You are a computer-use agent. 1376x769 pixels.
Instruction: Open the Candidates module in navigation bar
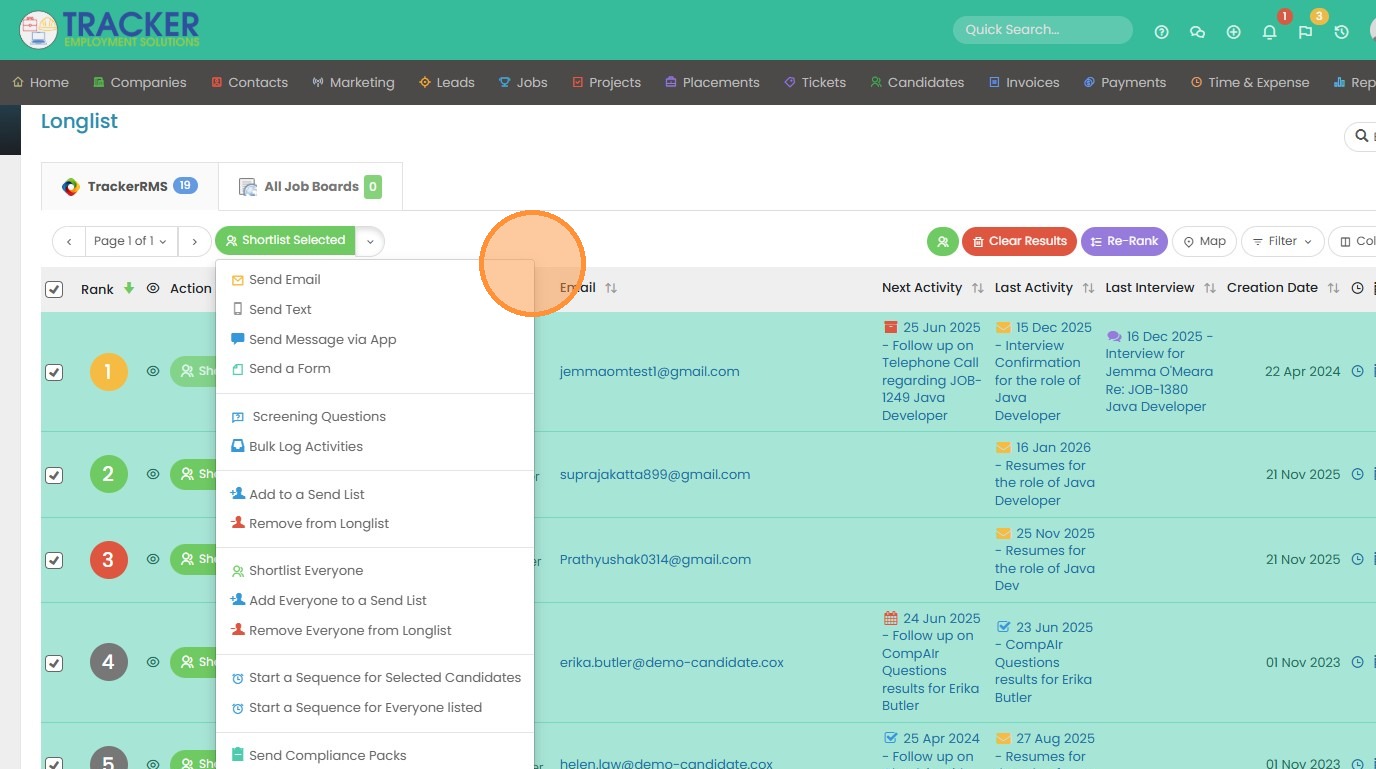tap(917, 83)
